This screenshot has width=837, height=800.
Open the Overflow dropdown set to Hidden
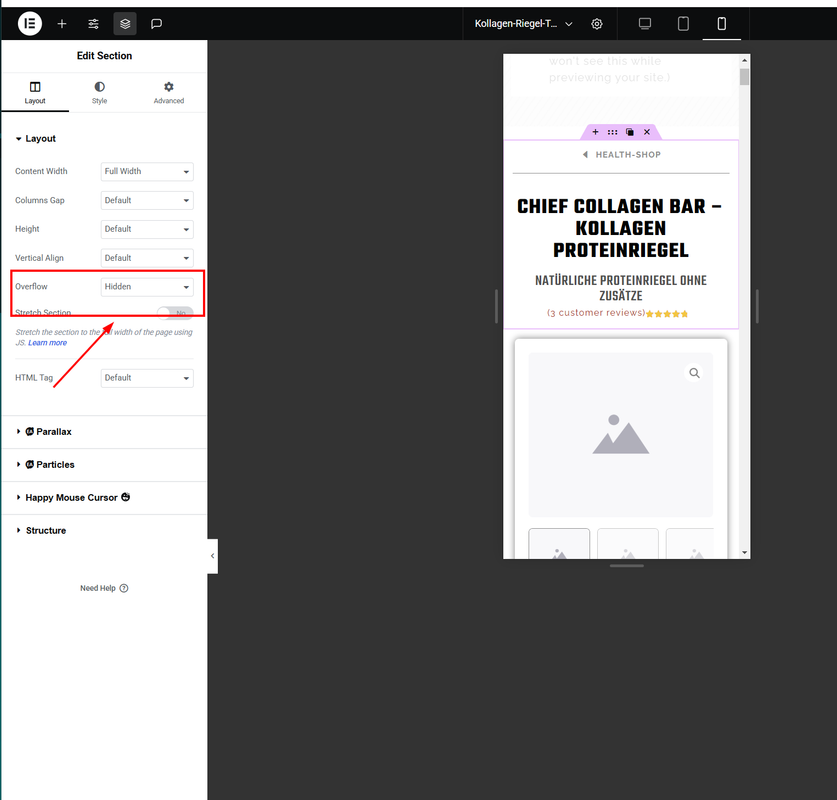click(x=147, y=287)
